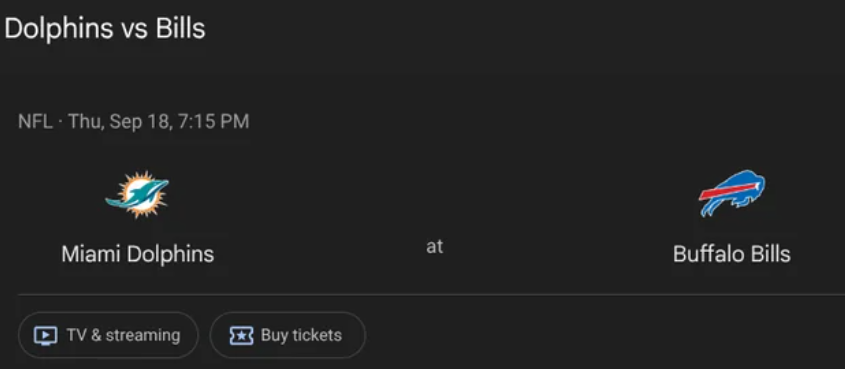Select the Buy tickets button
Image resolution: width=845 pixels, height=369 pixels.
pyautogui.click(x=288, y=335)
